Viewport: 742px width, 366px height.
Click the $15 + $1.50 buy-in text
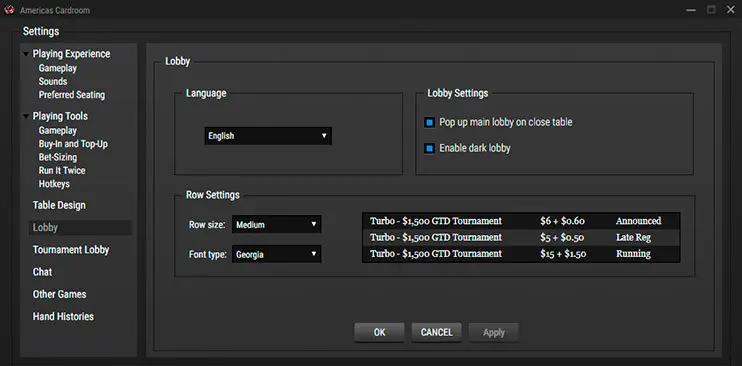[563, 254]
